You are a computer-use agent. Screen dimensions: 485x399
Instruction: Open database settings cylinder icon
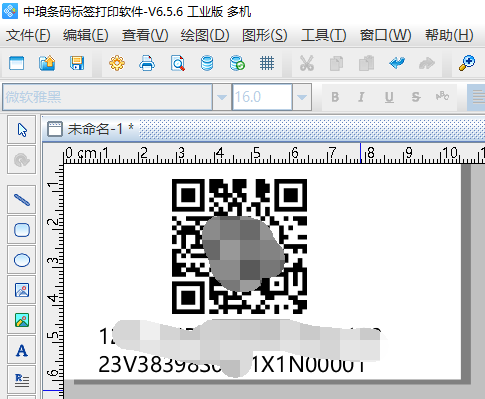tap(207, 63)
